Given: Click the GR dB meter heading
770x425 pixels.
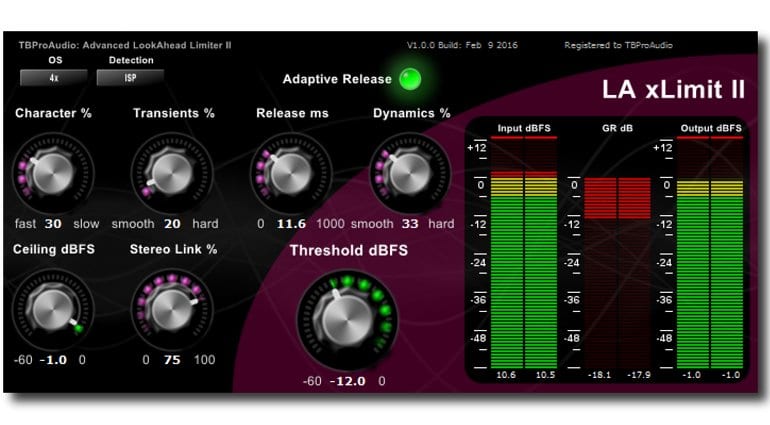Looking at the screenshot, I should (617, 128).
